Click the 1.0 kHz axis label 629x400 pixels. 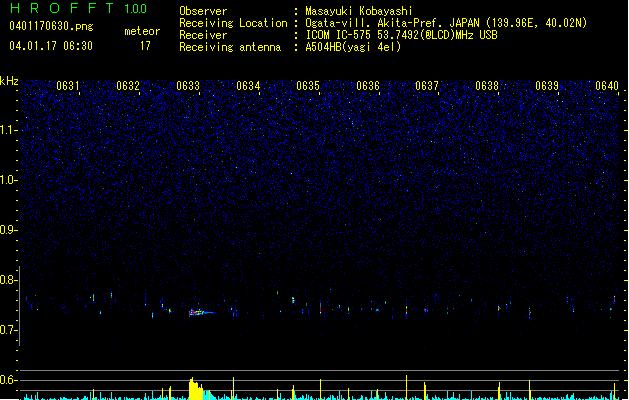coord(8,180)
